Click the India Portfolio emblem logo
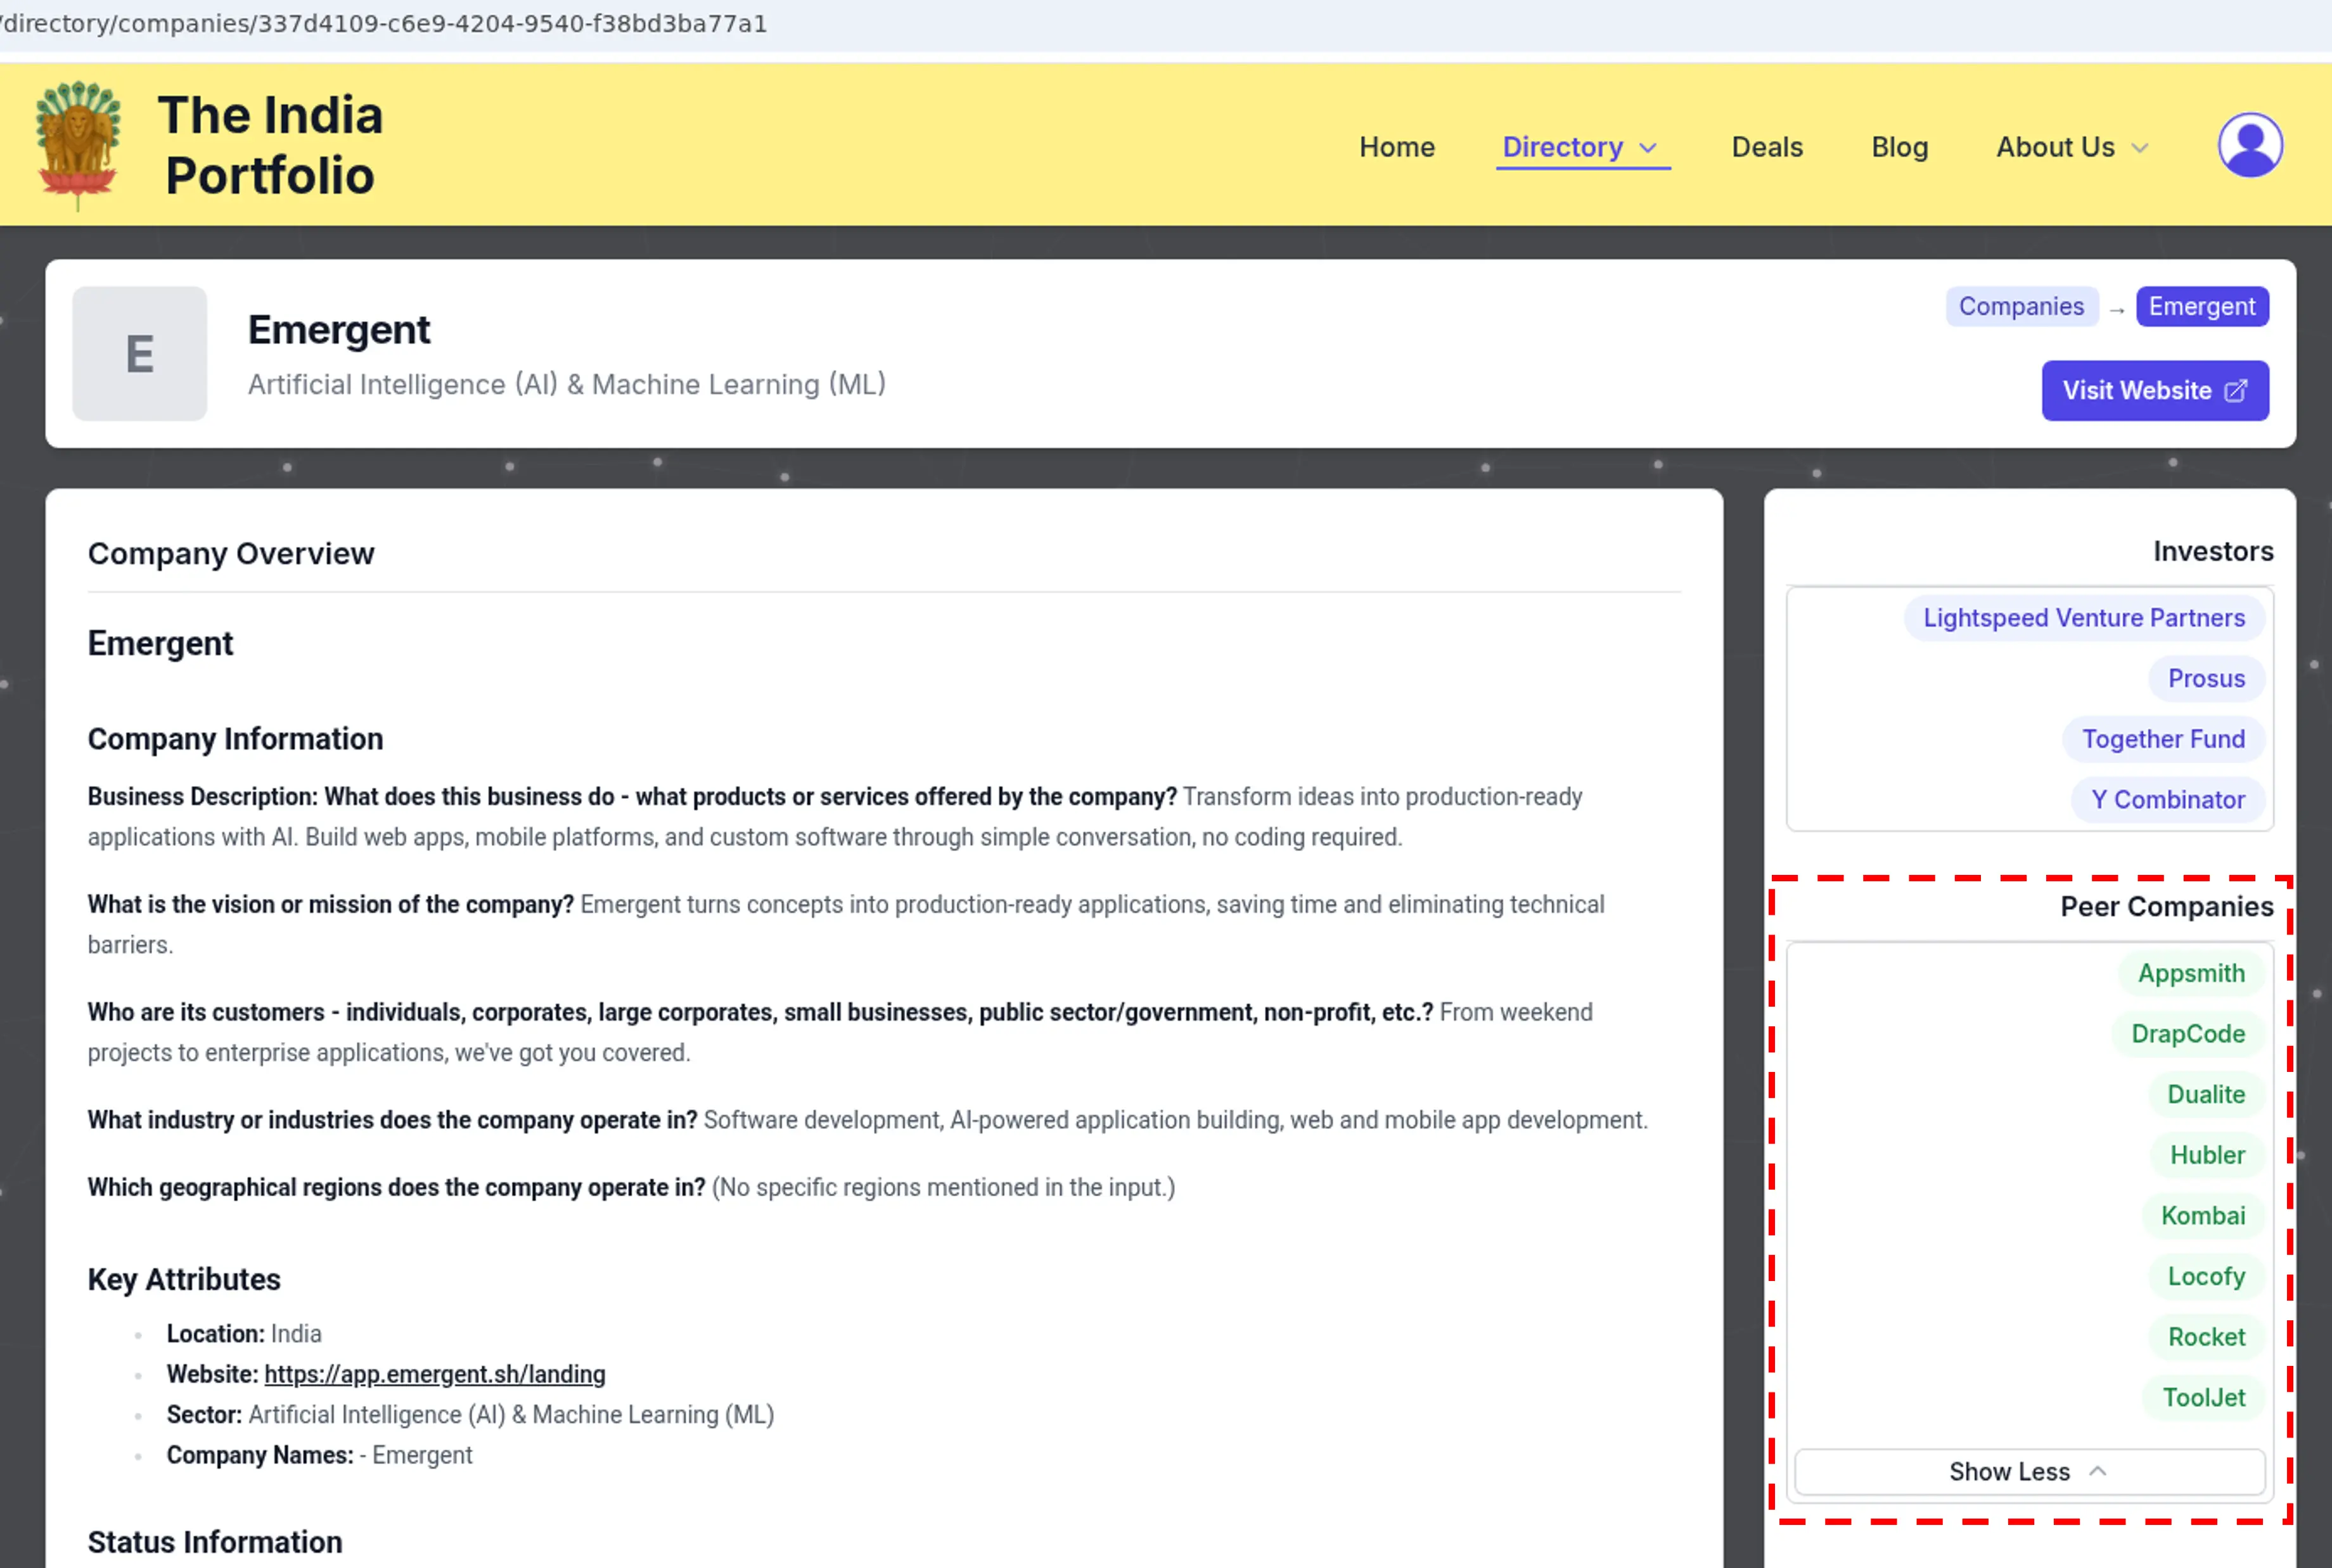The height and width of the screenshot is (1568, 2332). click(78, 144)
